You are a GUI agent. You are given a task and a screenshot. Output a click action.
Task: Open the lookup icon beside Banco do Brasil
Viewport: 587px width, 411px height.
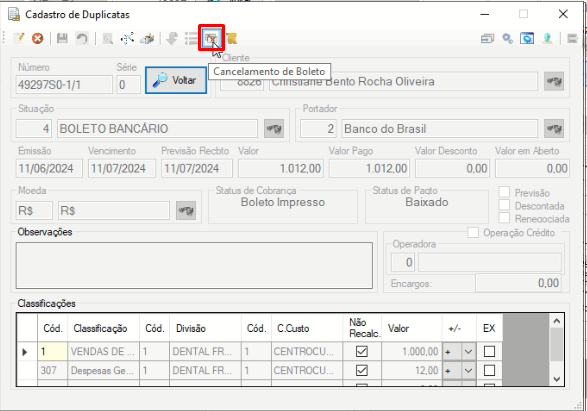(x=554, y=129)
